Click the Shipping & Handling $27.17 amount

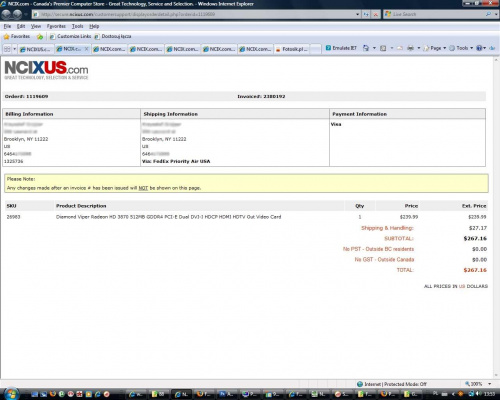pyautogui.click(x=478, y=228)
